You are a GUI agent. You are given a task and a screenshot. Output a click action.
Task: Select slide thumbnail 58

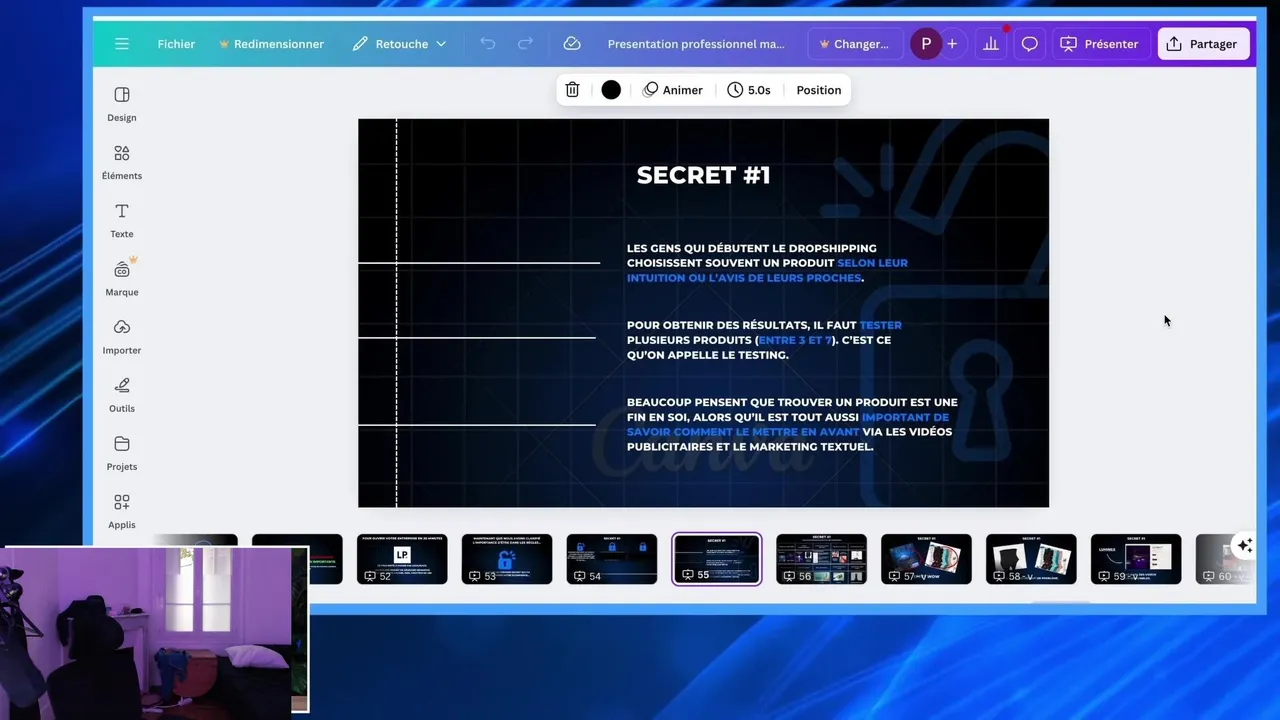pyautogui.click(x=1031, y=559)
